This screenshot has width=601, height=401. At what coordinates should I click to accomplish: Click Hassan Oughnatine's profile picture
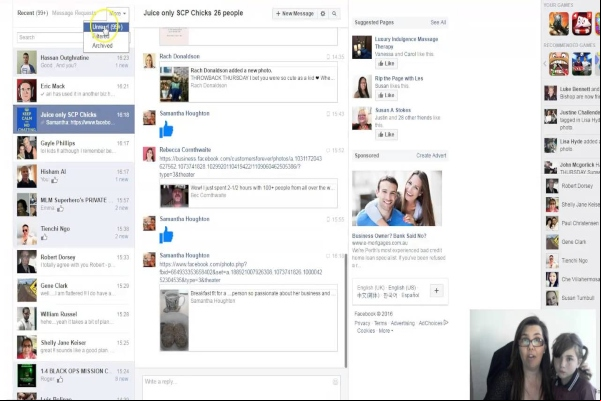[x=27, y=62]
